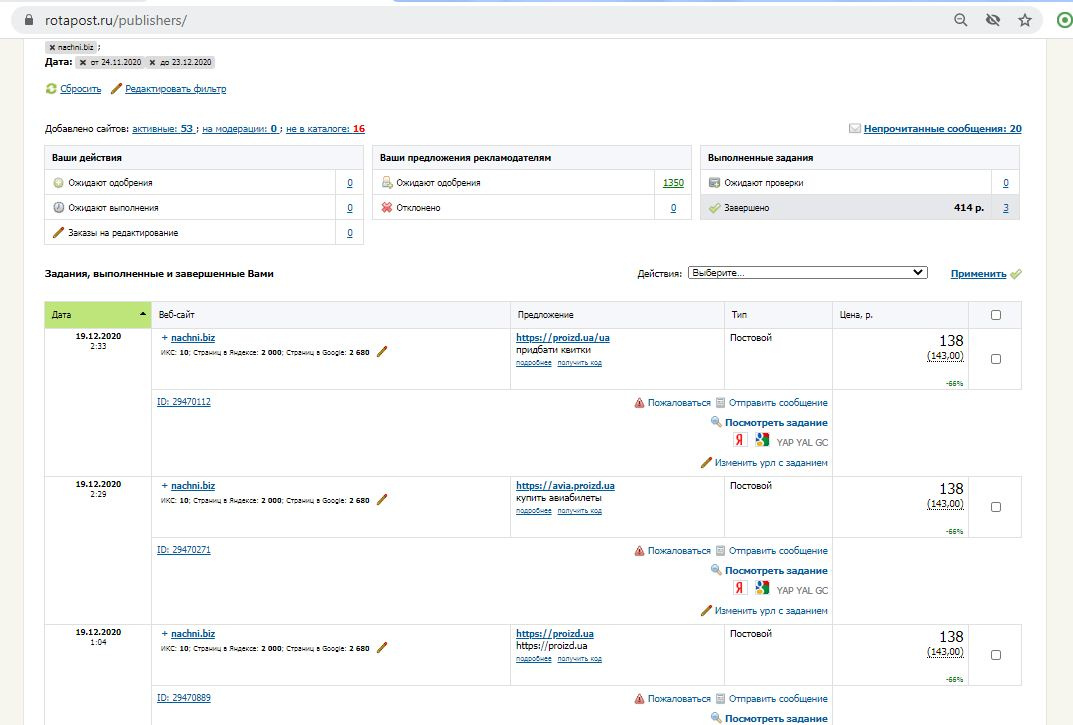Click edit pencil in row dated 19.12.2020 1:04

[382, 648]
